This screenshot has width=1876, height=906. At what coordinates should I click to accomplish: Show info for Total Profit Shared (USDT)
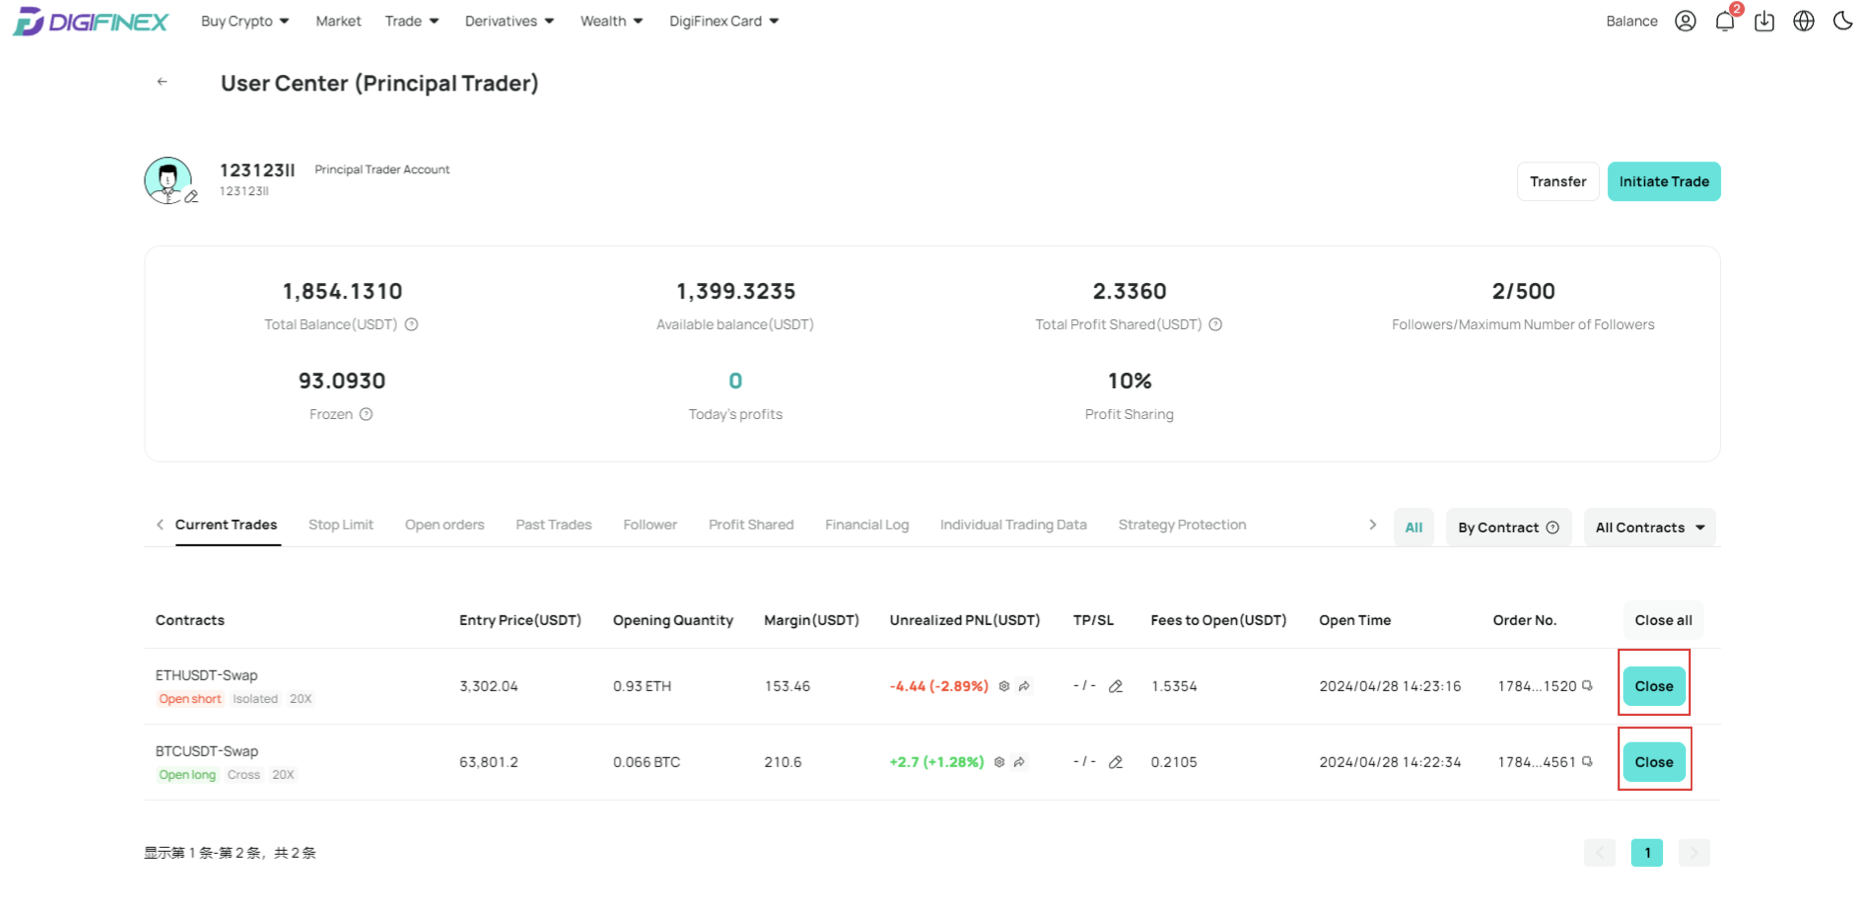[1215, 324]
